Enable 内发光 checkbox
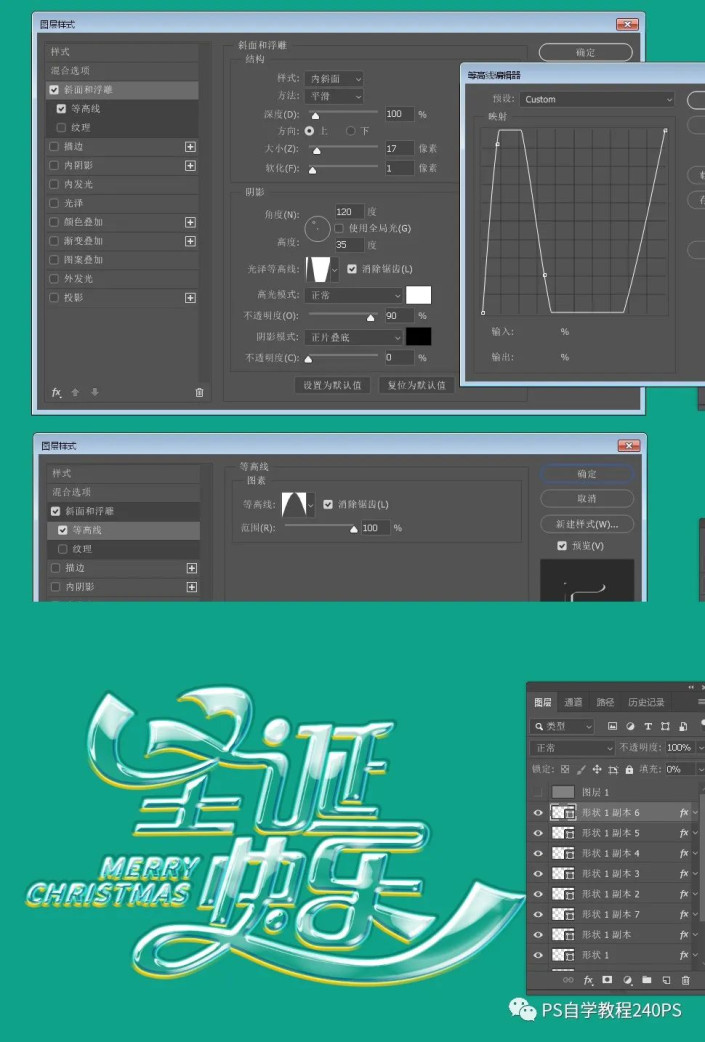This screenshot has width=705, height=1042. pos(54,184)
